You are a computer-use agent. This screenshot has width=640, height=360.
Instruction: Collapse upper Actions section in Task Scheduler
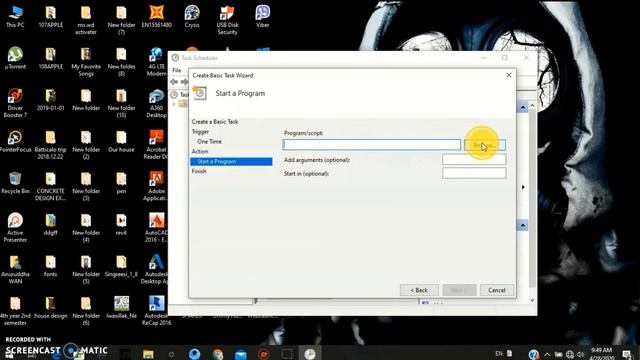[523, 107]
